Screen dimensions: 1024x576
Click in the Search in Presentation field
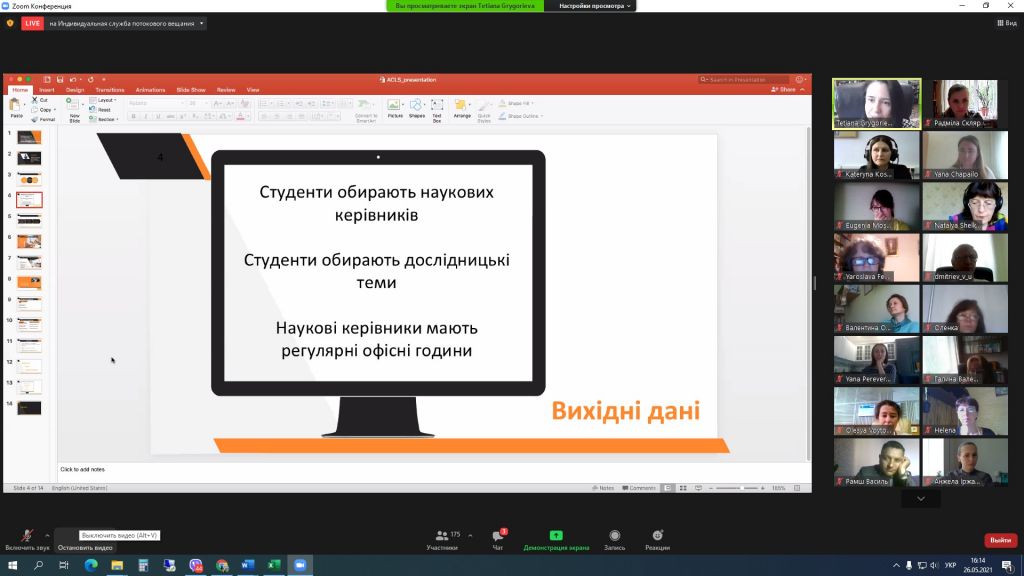pyautogui.click(x=743, y=80)
